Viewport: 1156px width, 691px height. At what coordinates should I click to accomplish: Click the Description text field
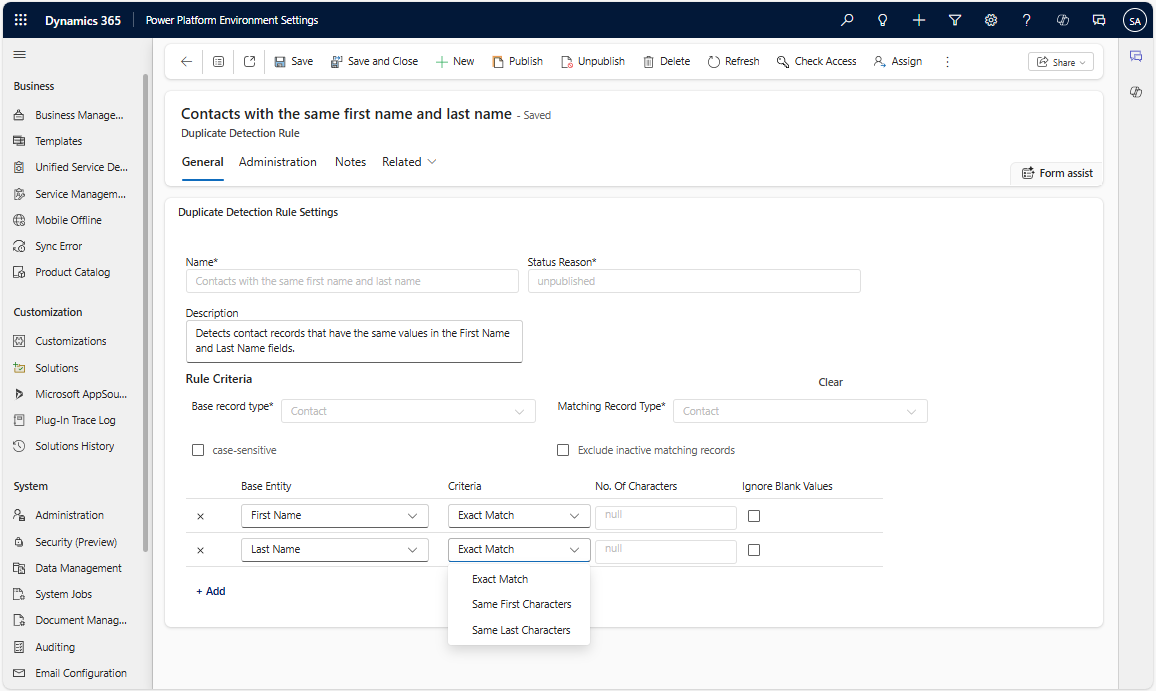354,341
